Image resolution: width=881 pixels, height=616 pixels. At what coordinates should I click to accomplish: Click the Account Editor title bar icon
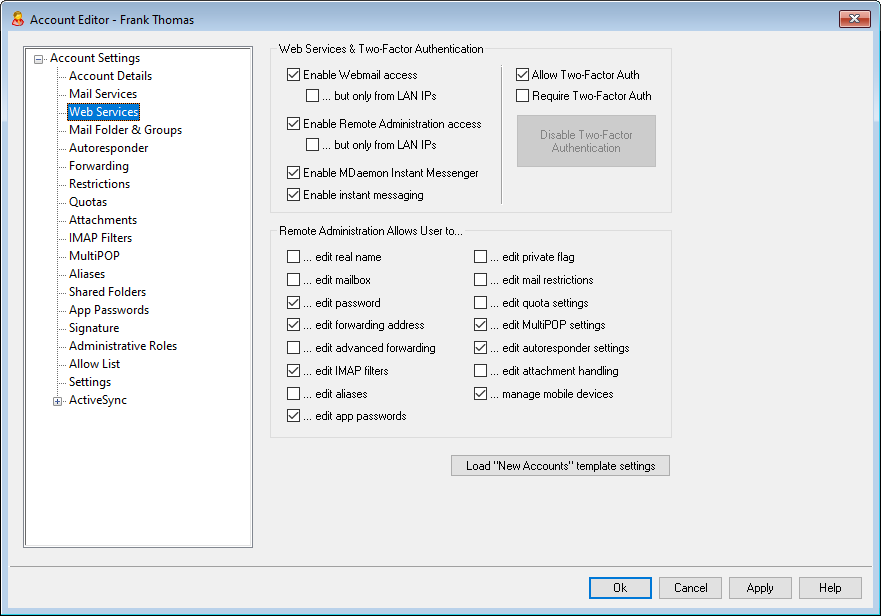point(17,19)
